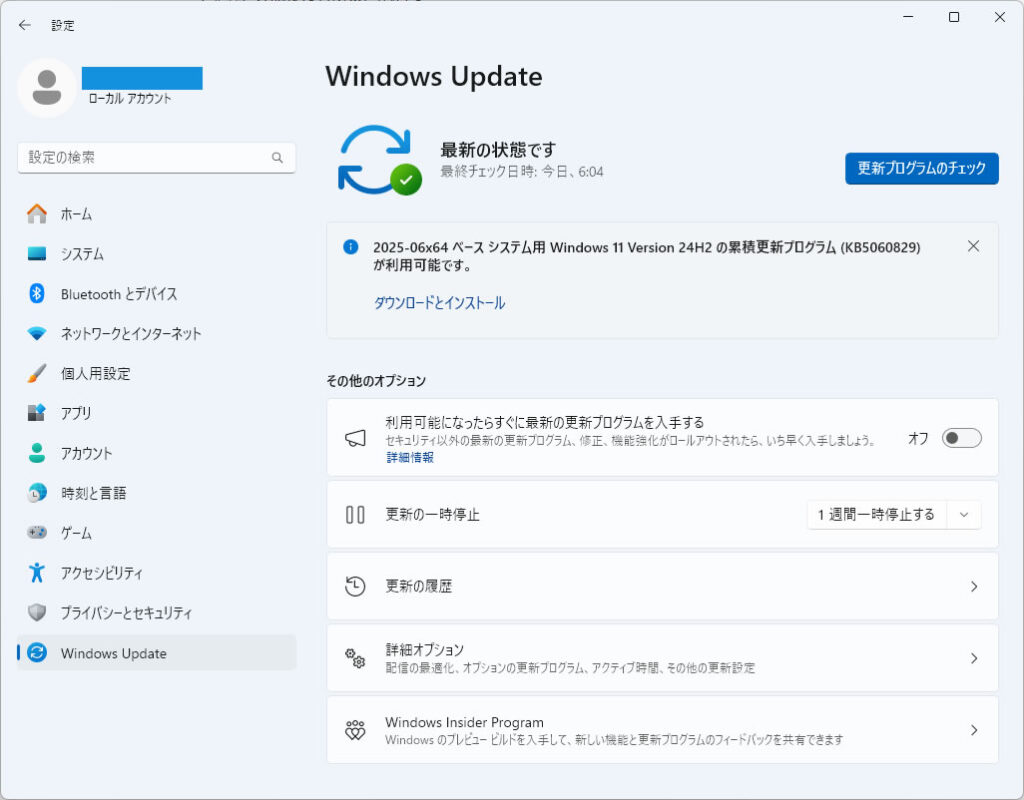The width and height of the screenshot is (1024, 800).
Task: Click the blue info icon on KB5060829 notice
Action: pos(351,247)
